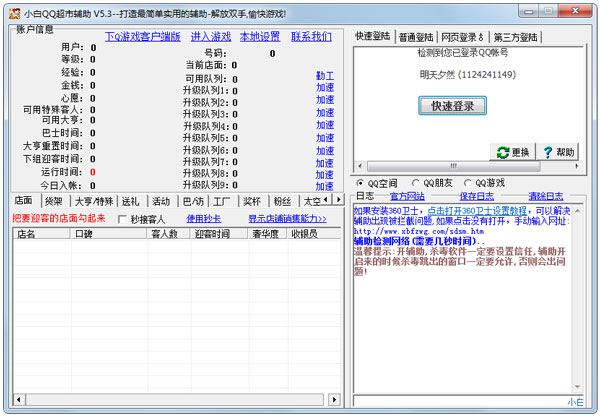Switch to the 快速登陆 tab
The height and width of the screenshot is (417, 600).
coord(373,36)
